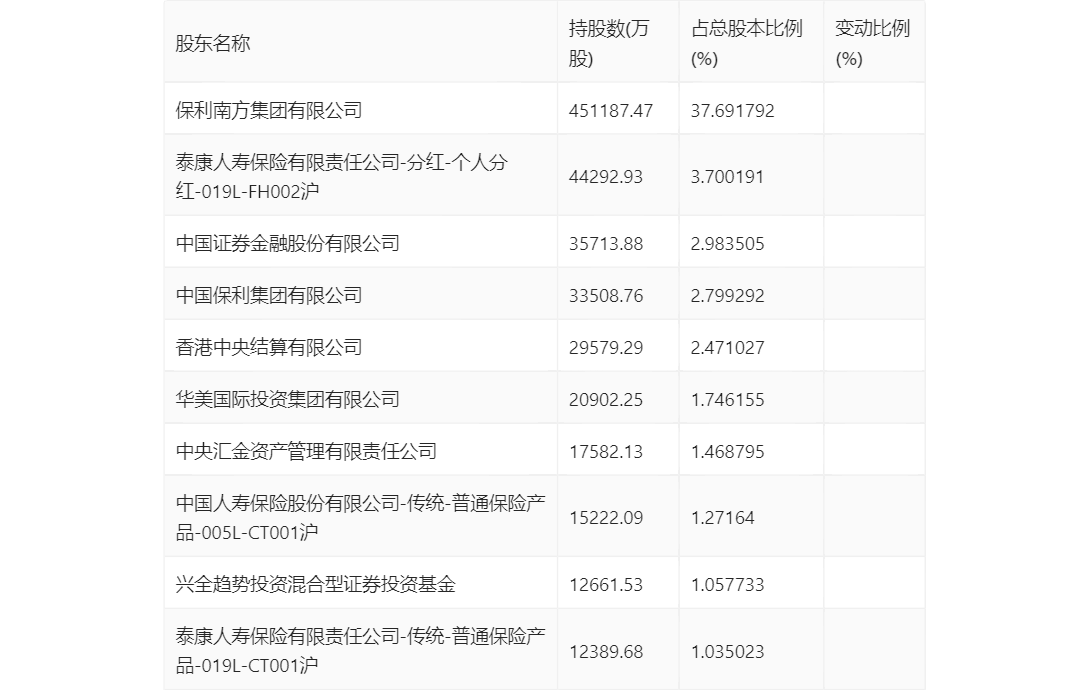Select shareholder 华美国际投资集团有限公司
The height and width of the screenshot is (690, 1089).
[288, 400]
